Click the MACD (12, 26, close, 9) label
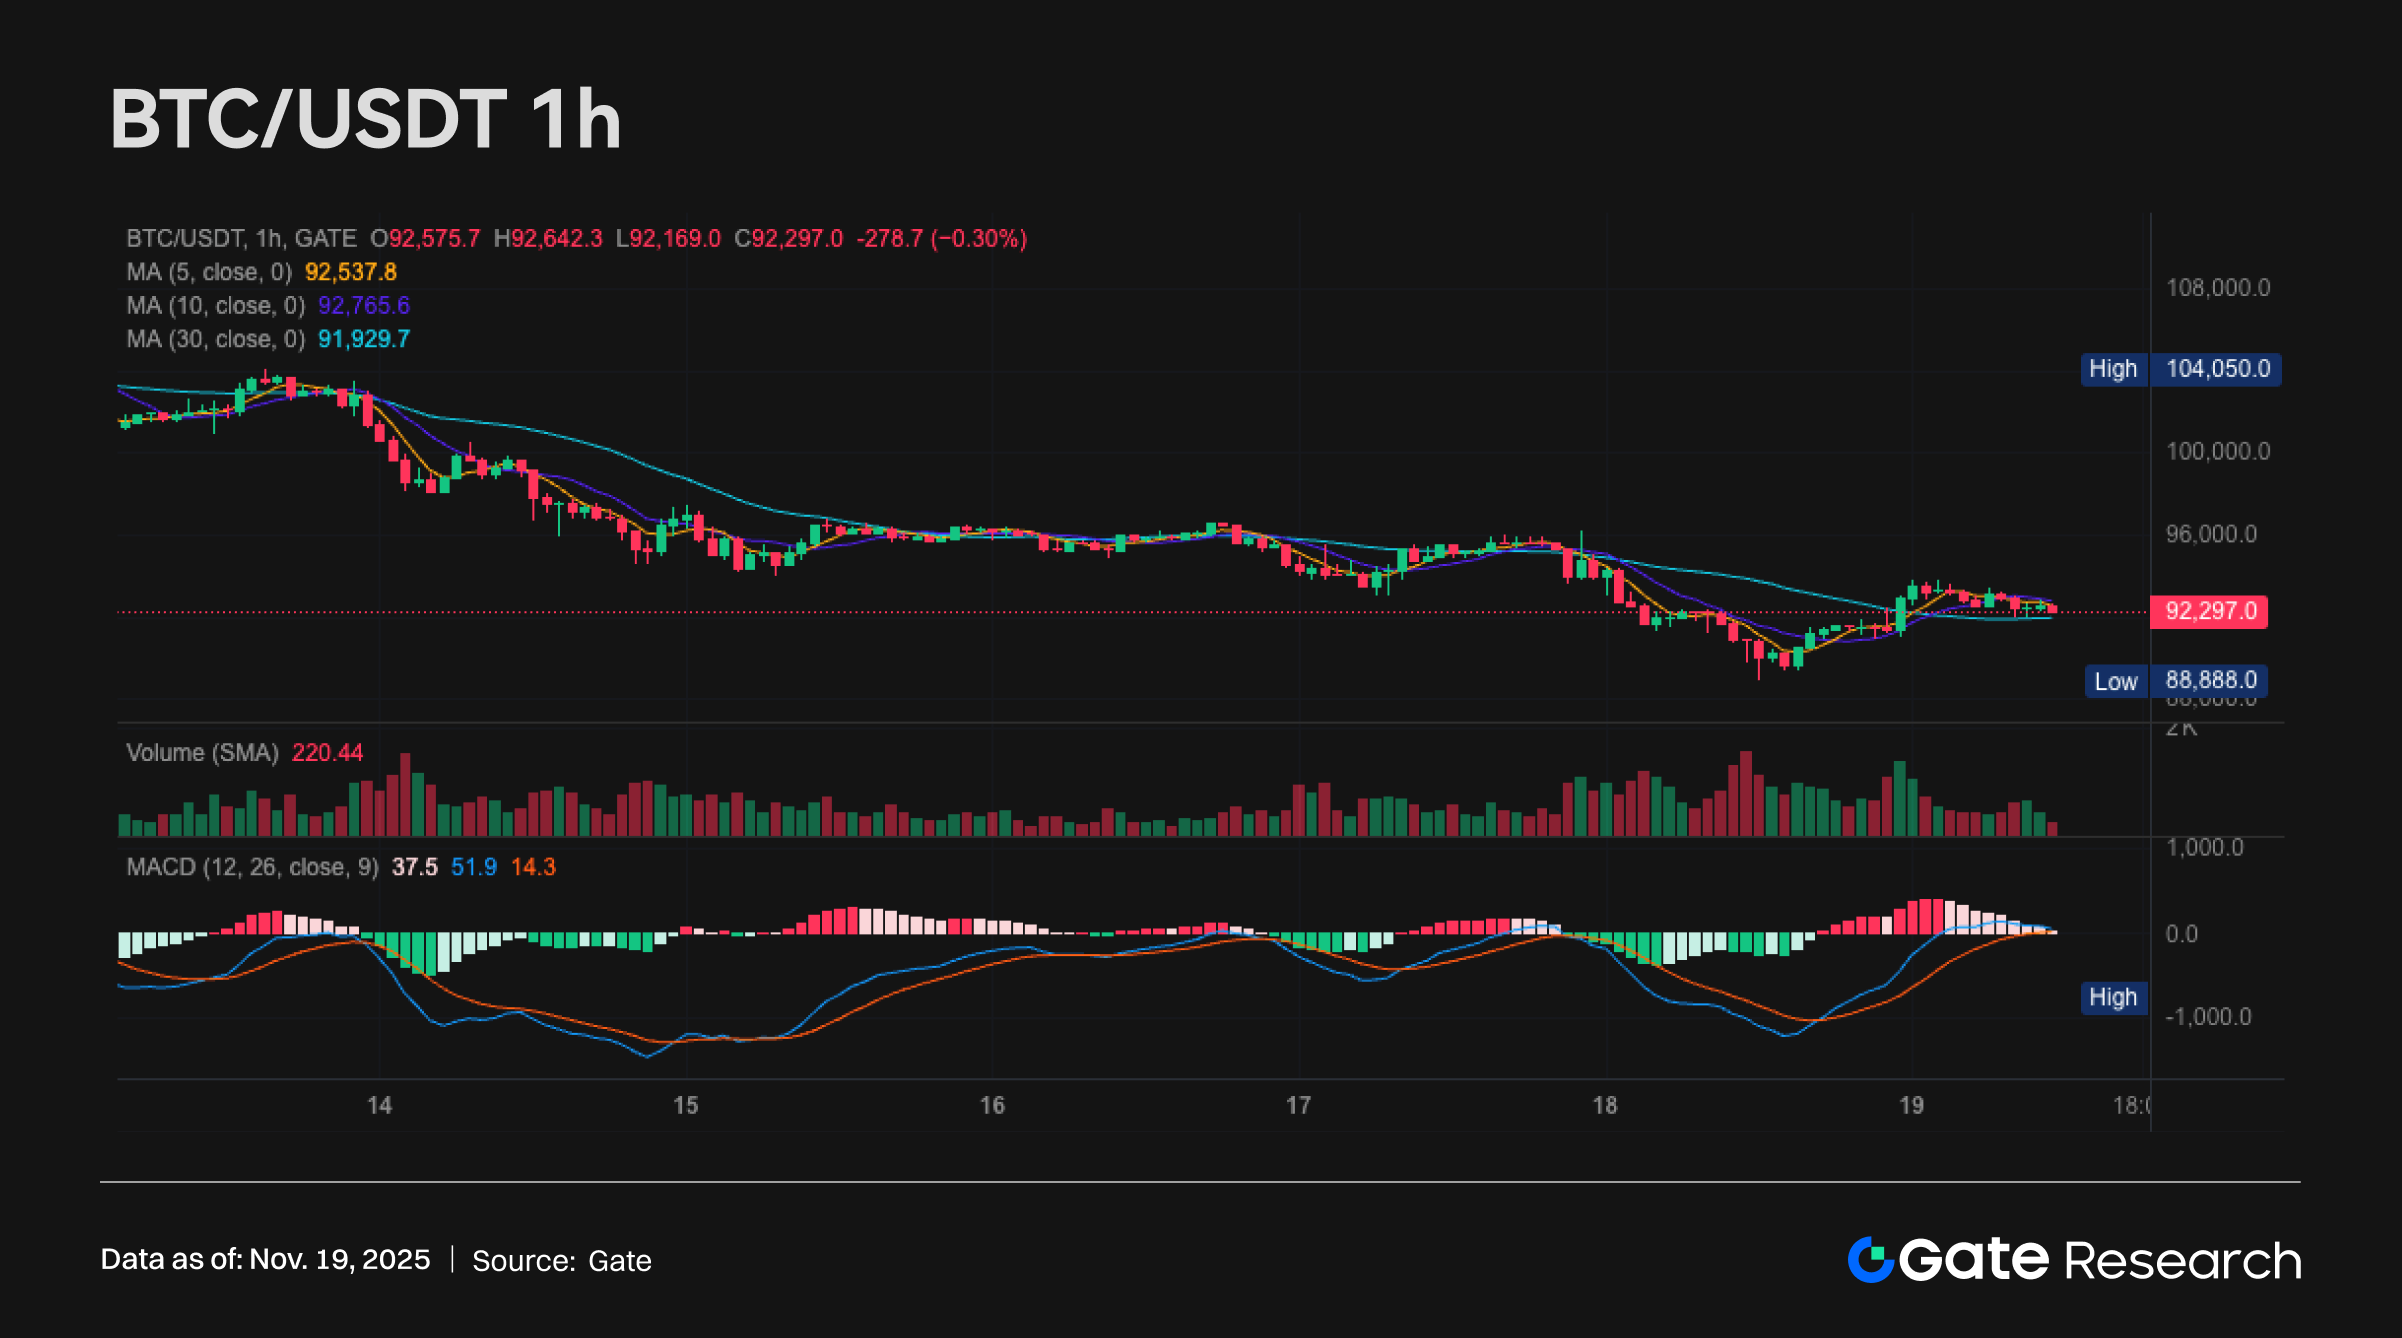The image size is (2402, 1338). point(252,867)
